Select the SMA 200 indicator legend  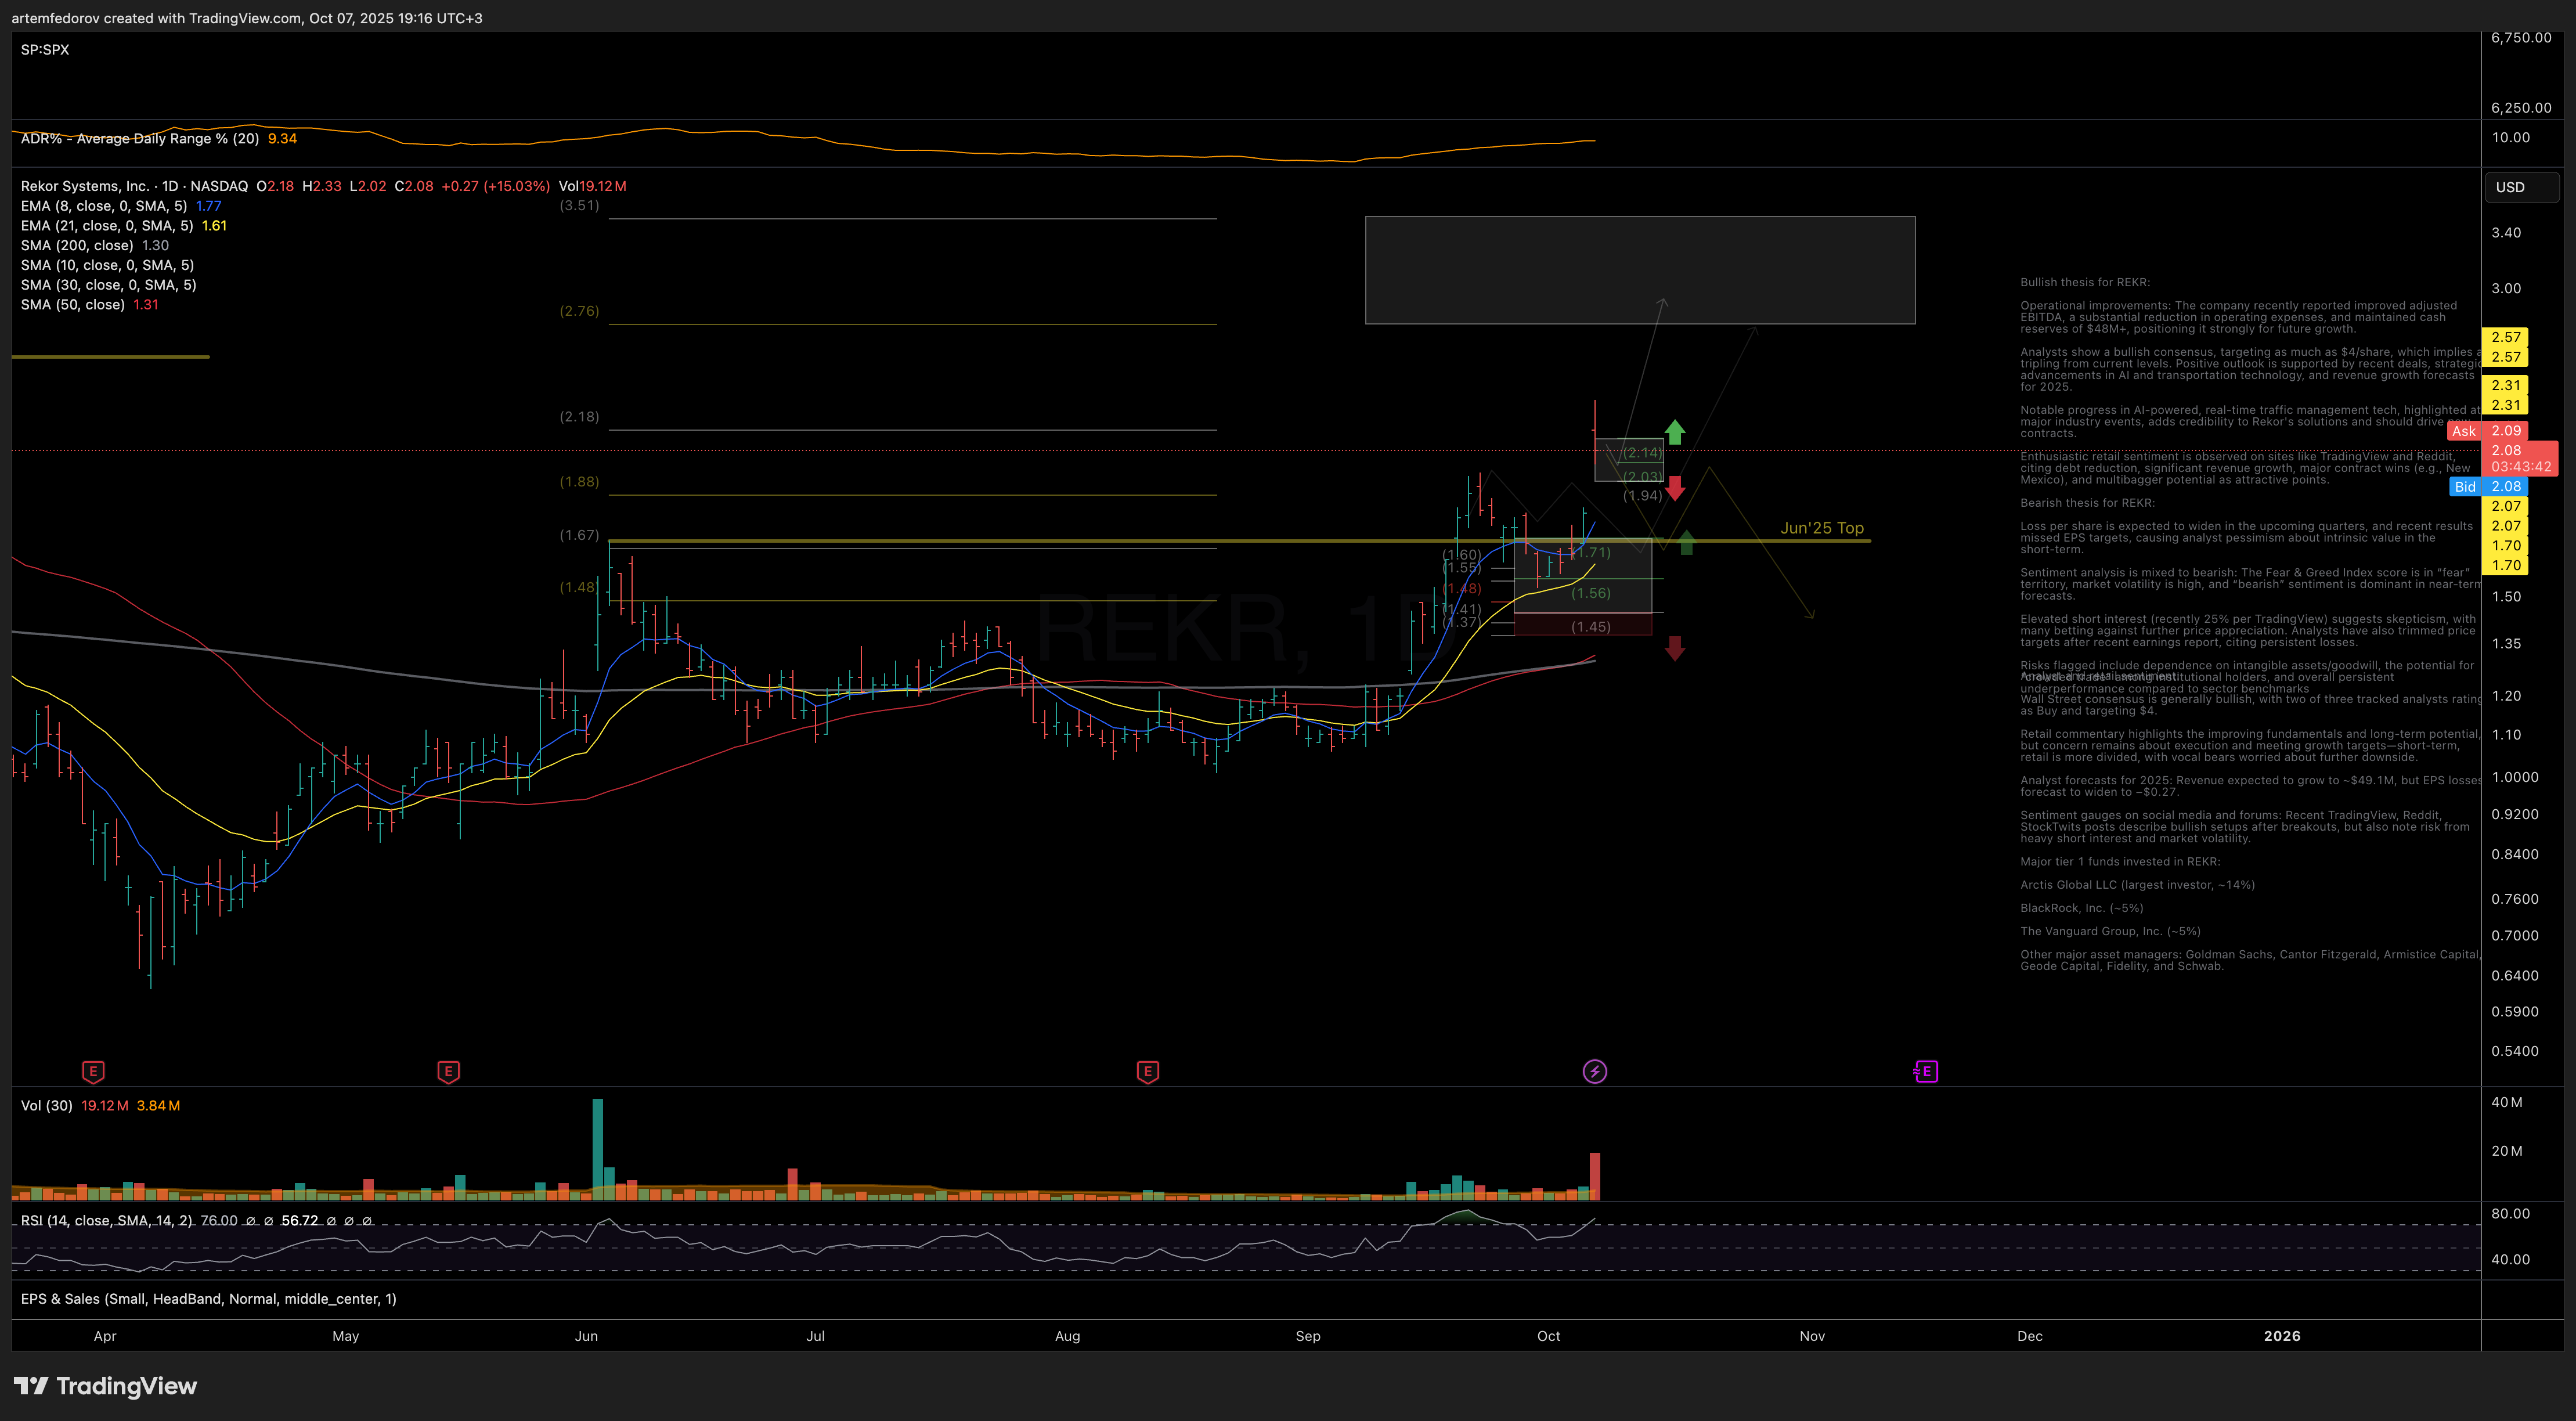click(95, 245)
